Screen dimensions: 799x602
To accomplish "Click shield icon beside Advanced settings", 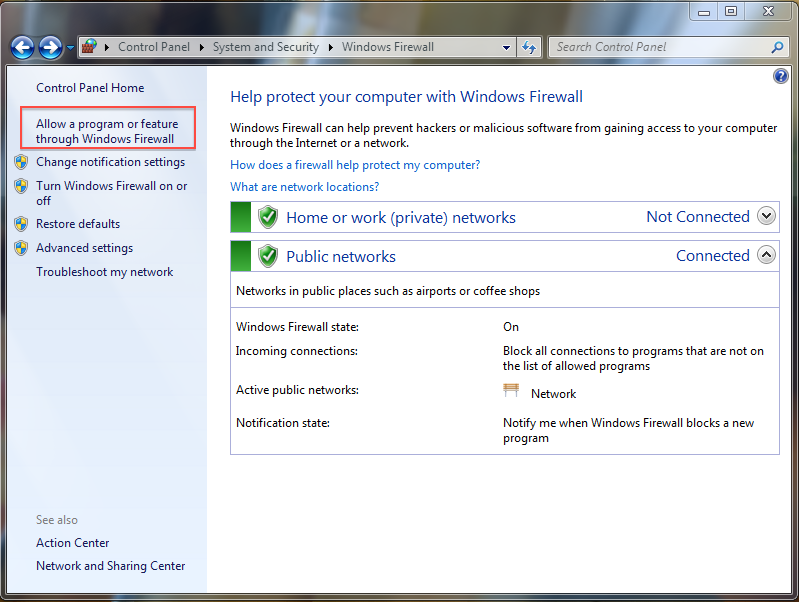I will (21, 248).
